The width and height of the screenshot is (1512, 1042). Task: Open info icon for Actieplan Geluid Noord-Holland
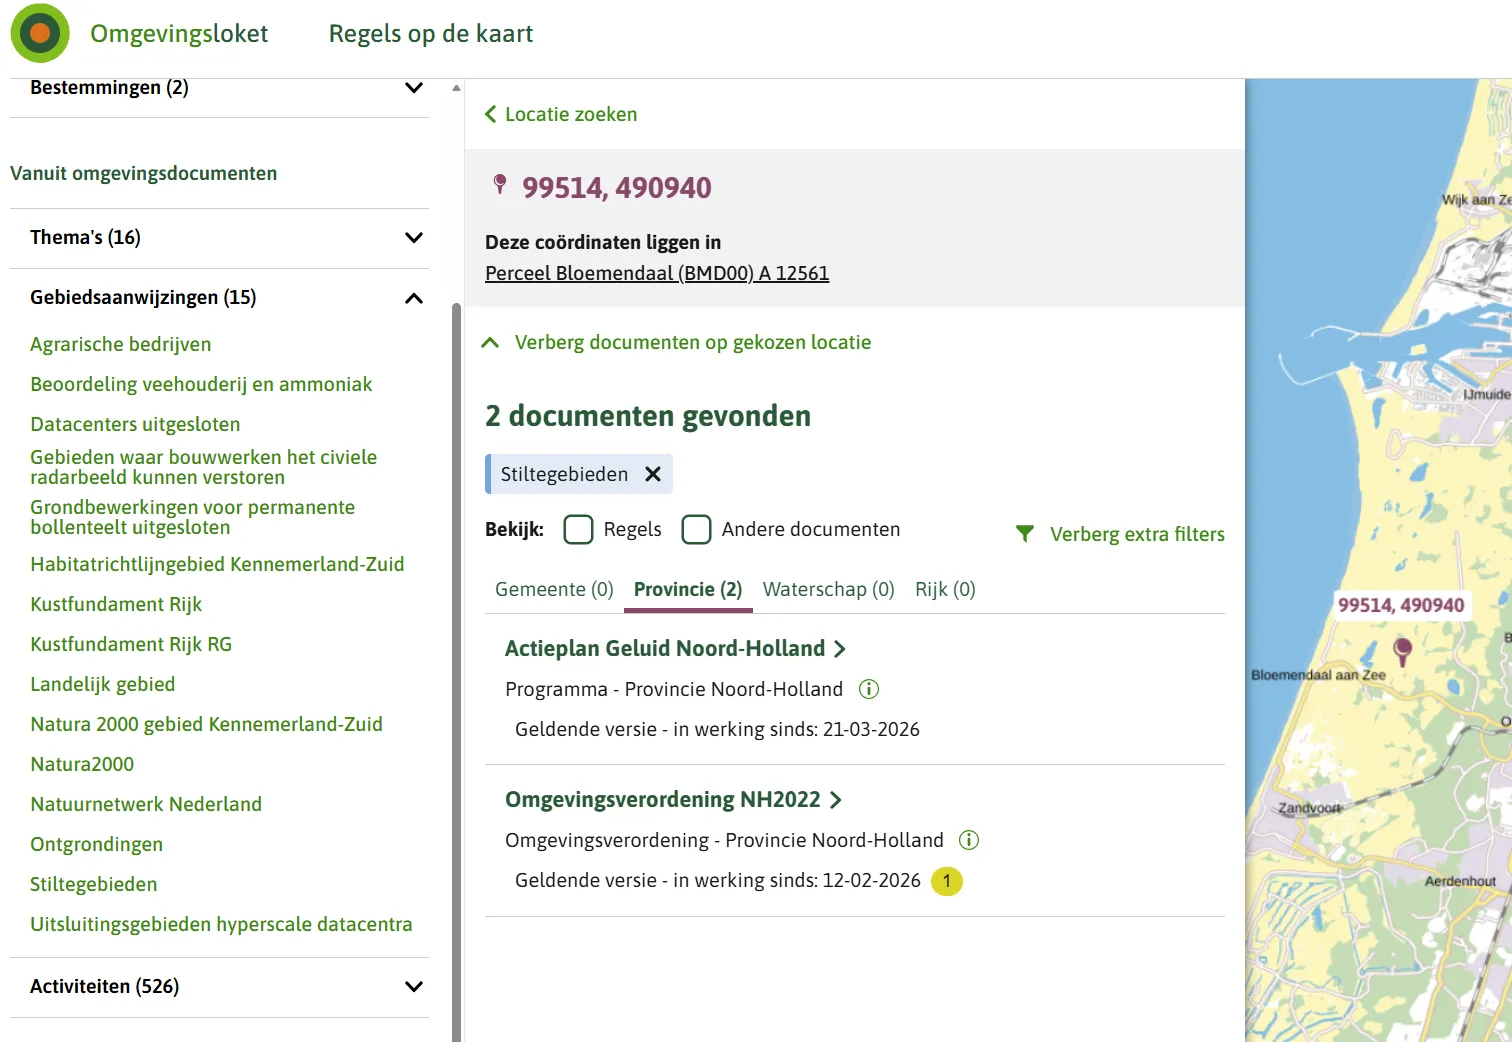click(x=869, y=689)
